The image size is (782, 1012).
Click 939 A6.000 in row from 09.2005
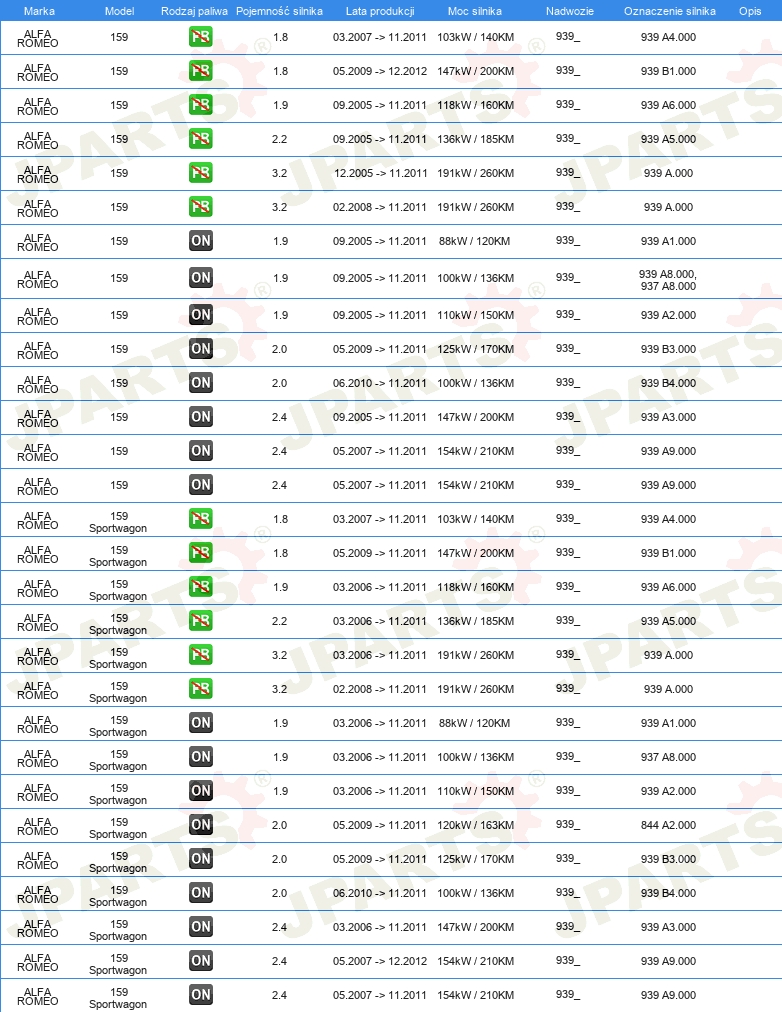668,105
